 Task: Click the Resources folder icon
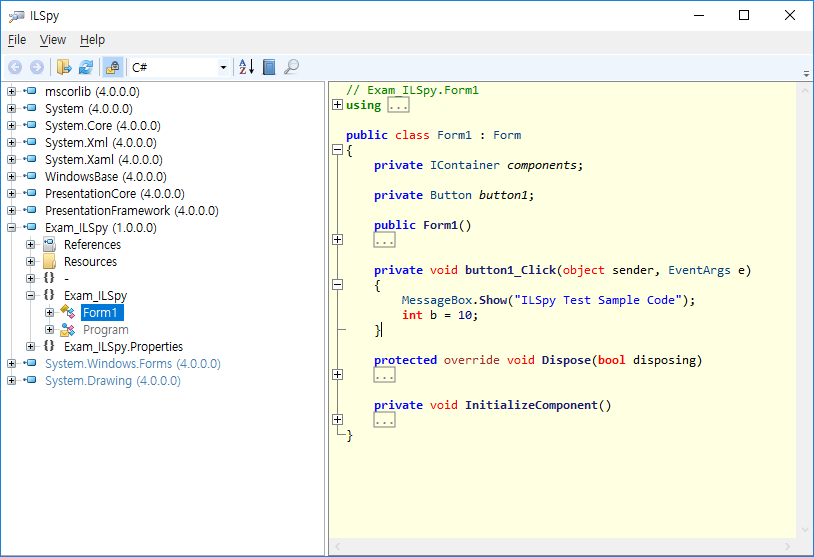coord(50,261)
